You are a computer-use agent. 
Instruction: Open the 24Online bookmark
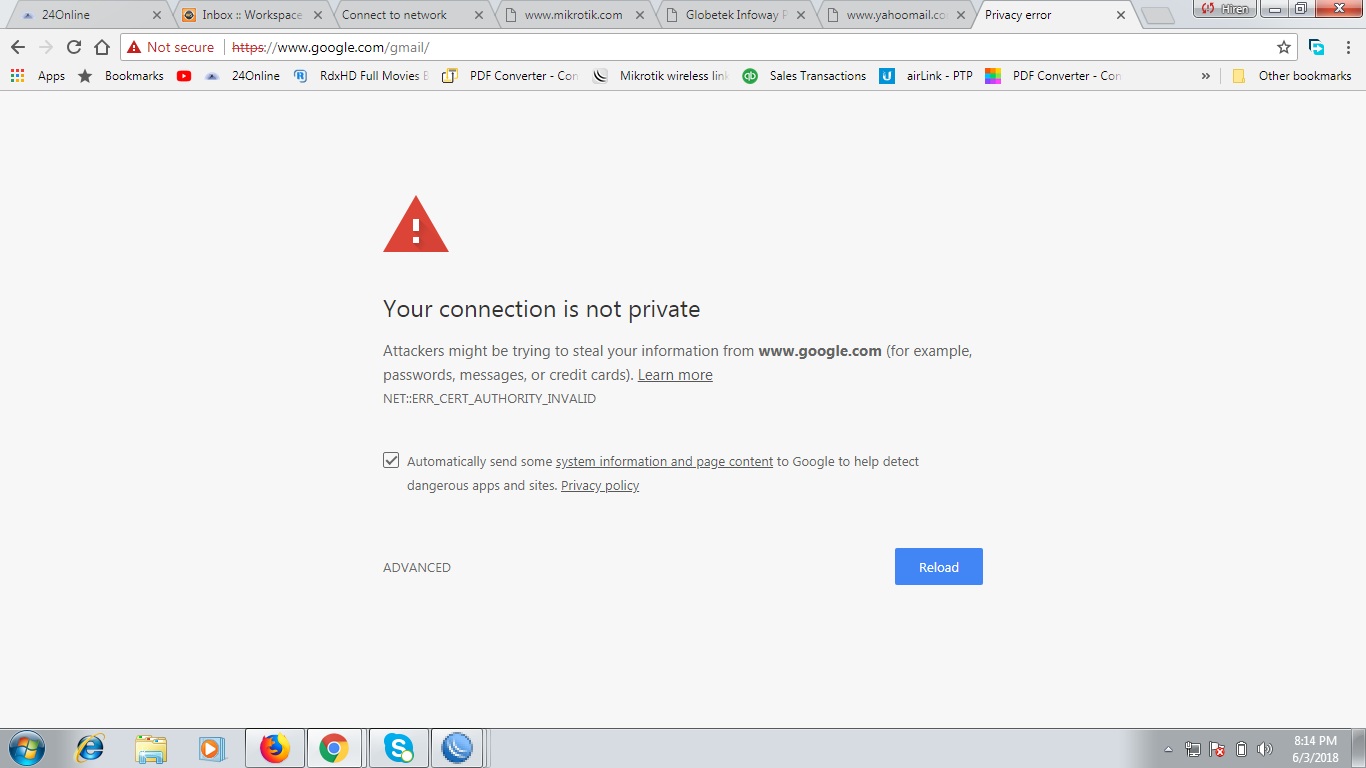[242, 76]
